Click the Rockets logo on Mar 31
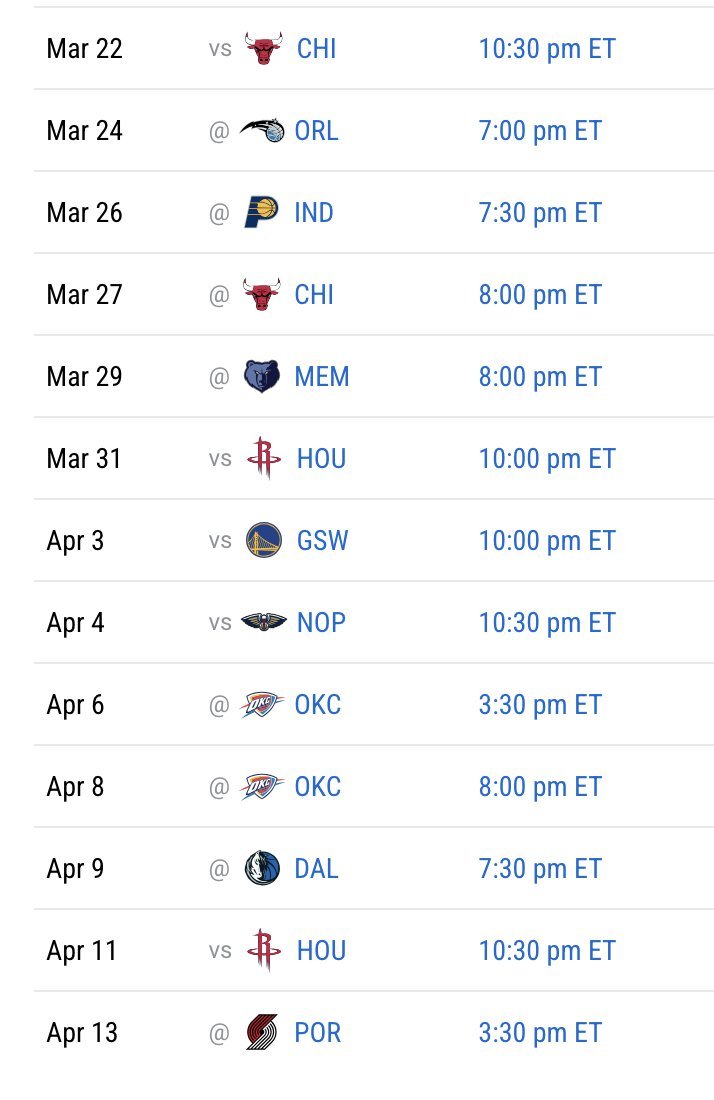This screenshot has height=1100, width=714. tap(264, 459)
